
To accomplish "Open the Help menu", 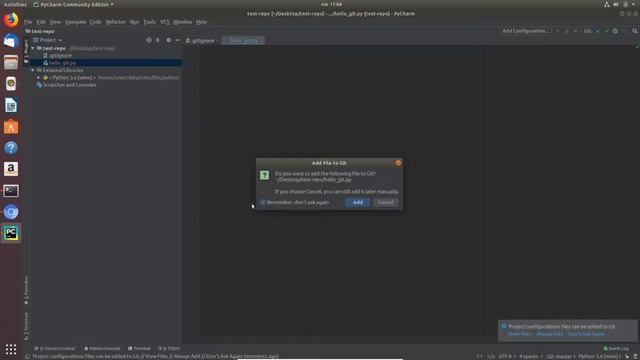I will pos(201,22).
